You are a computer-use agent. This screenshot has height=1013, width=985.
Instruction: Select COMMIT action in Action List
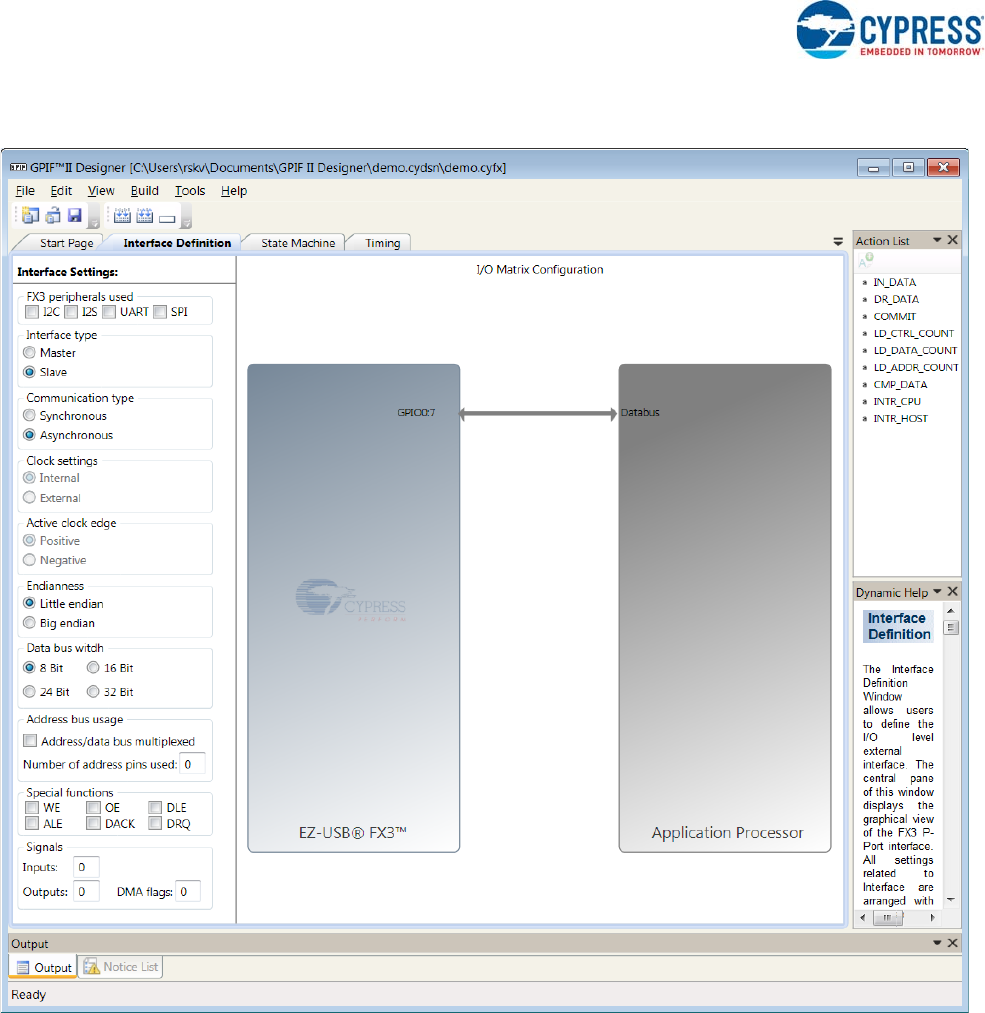pyautogui.click(x=895, y=317)
